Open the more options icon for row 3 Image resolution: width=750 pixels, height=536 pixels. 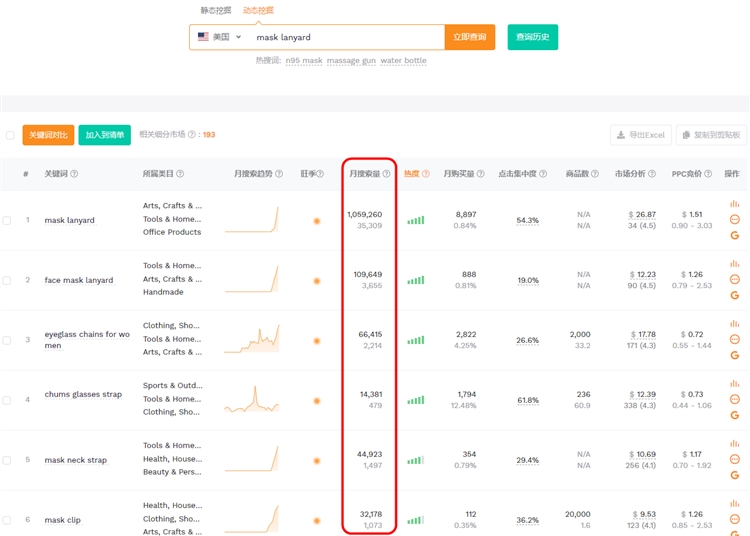pos(735,339)
